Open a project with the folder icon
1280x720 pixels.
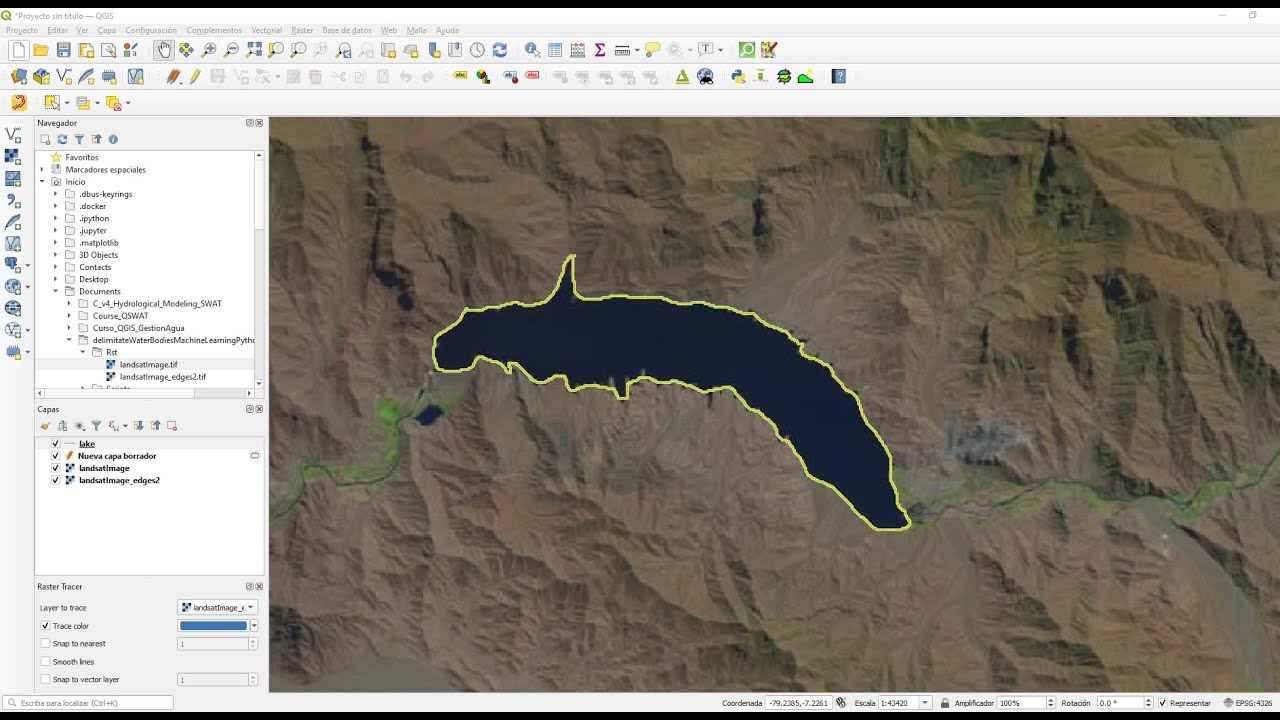point(41,50)
